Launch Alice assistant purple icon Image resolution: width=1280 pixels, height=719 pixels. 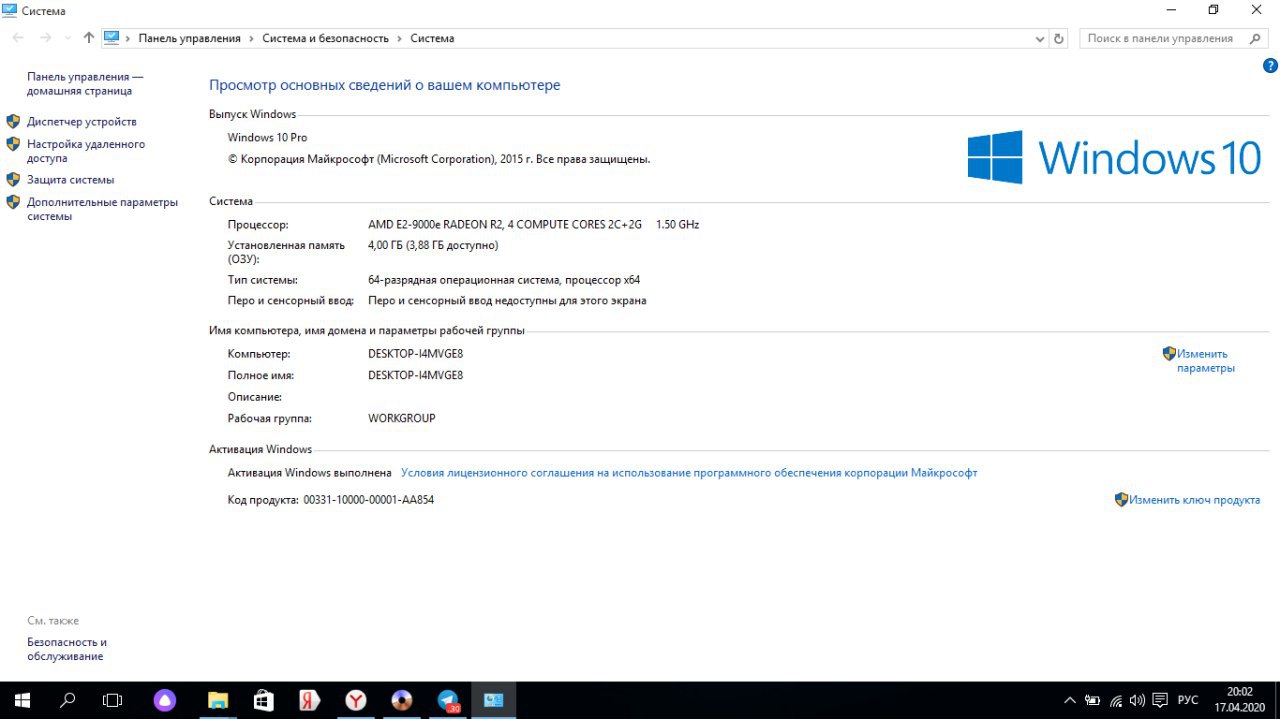click(165, 701)
